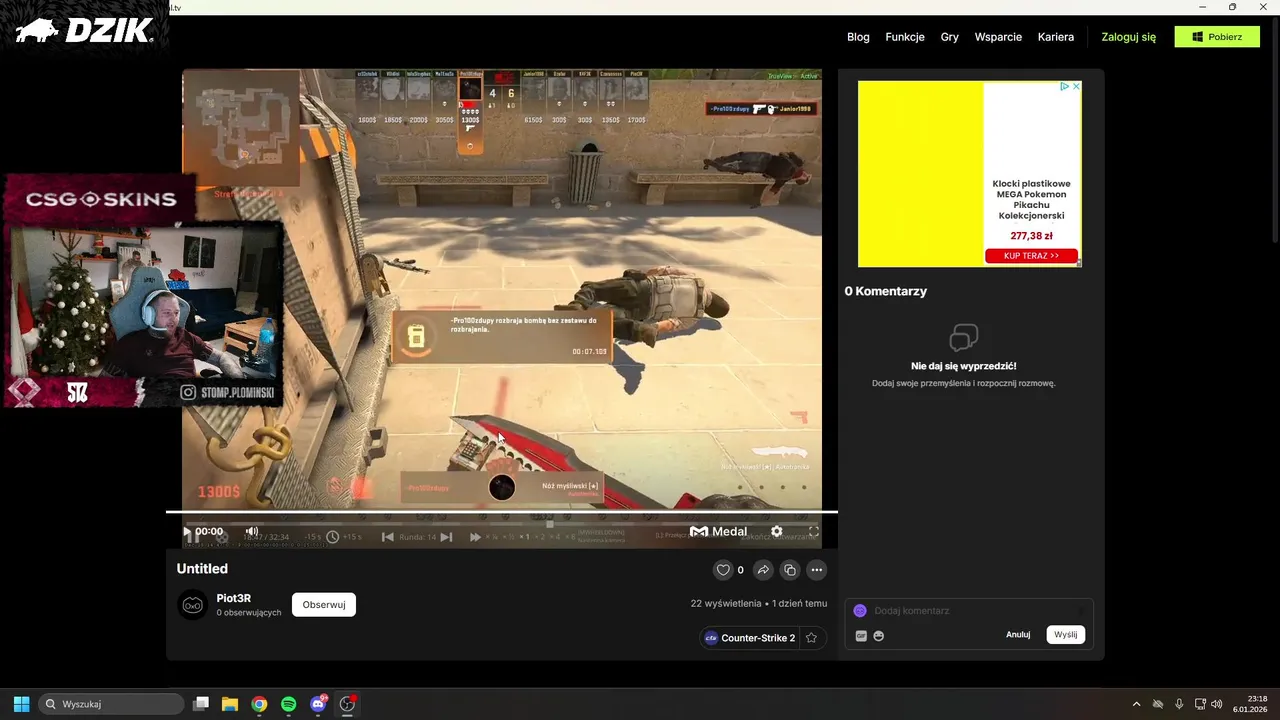Close the ad with the X icon

(x=1076, y=86)
